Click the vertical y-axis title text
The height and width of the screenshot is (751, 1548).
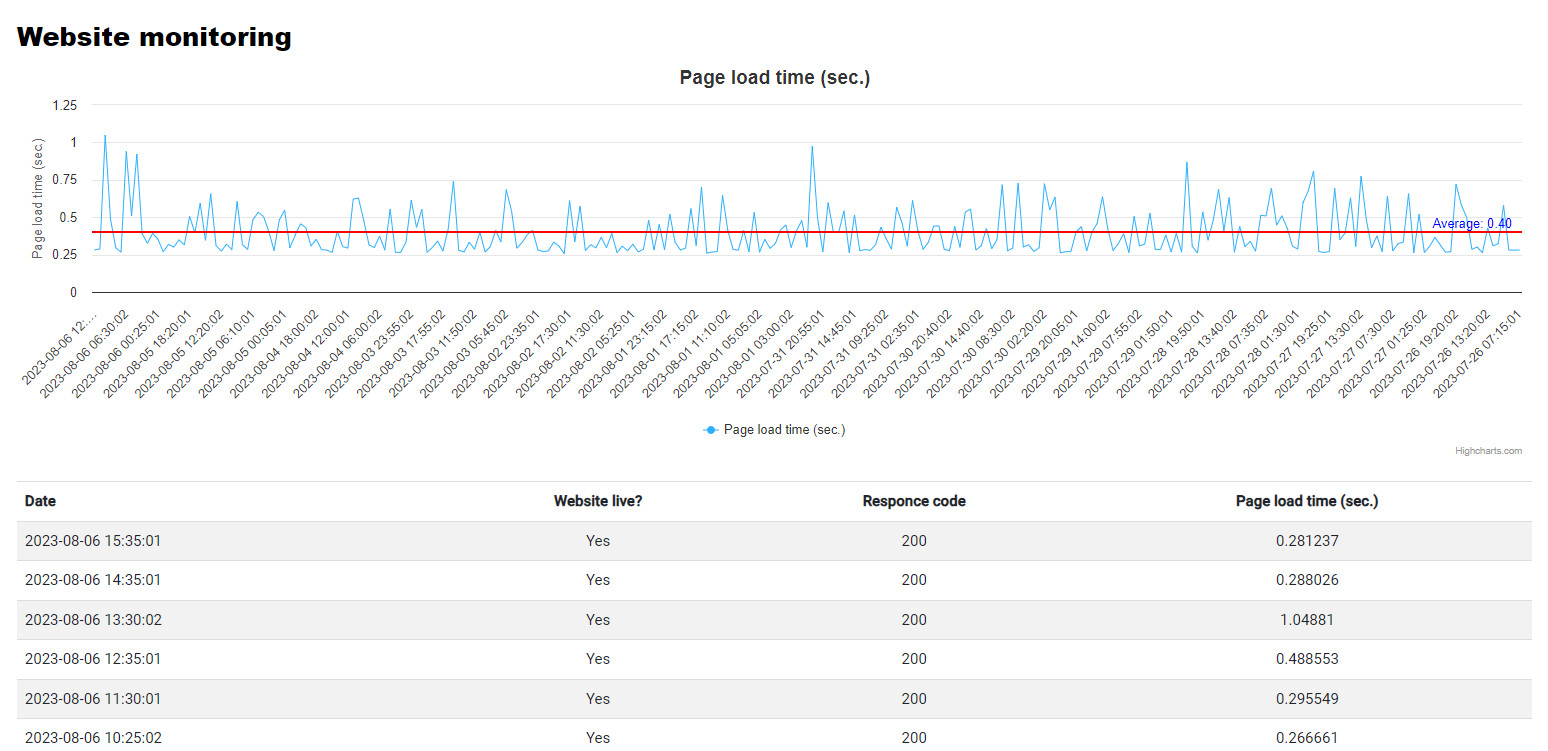(38, 199)
